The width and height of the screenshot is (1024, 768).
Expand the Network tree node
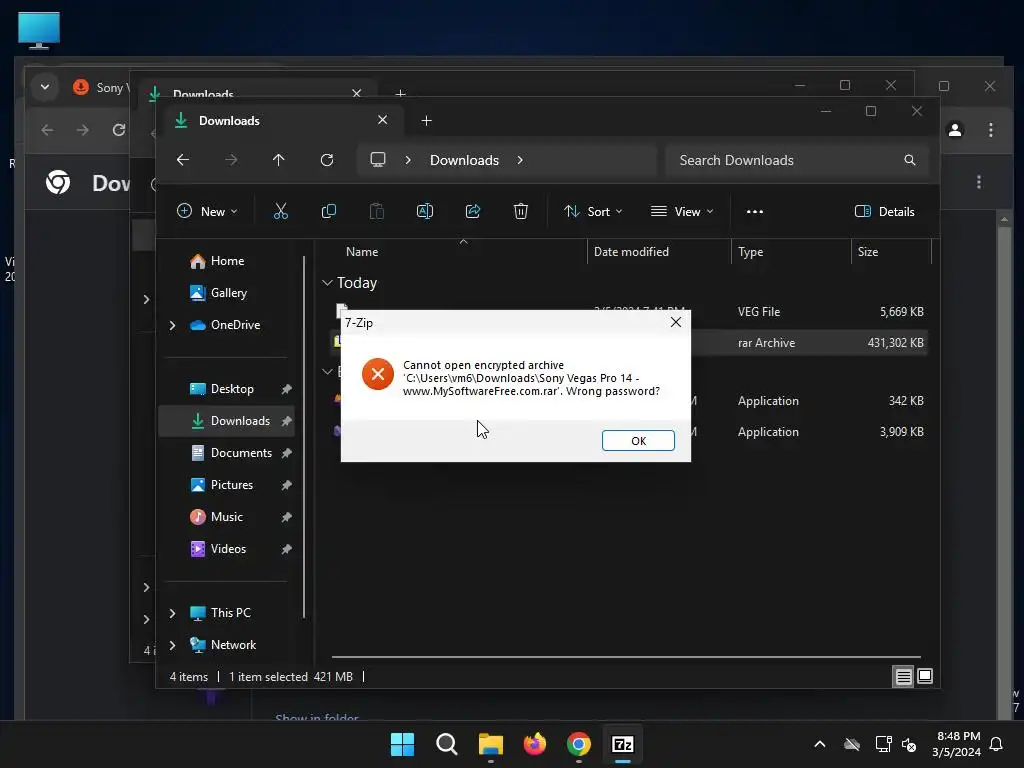pyautogui.click(x=172, y=645)
